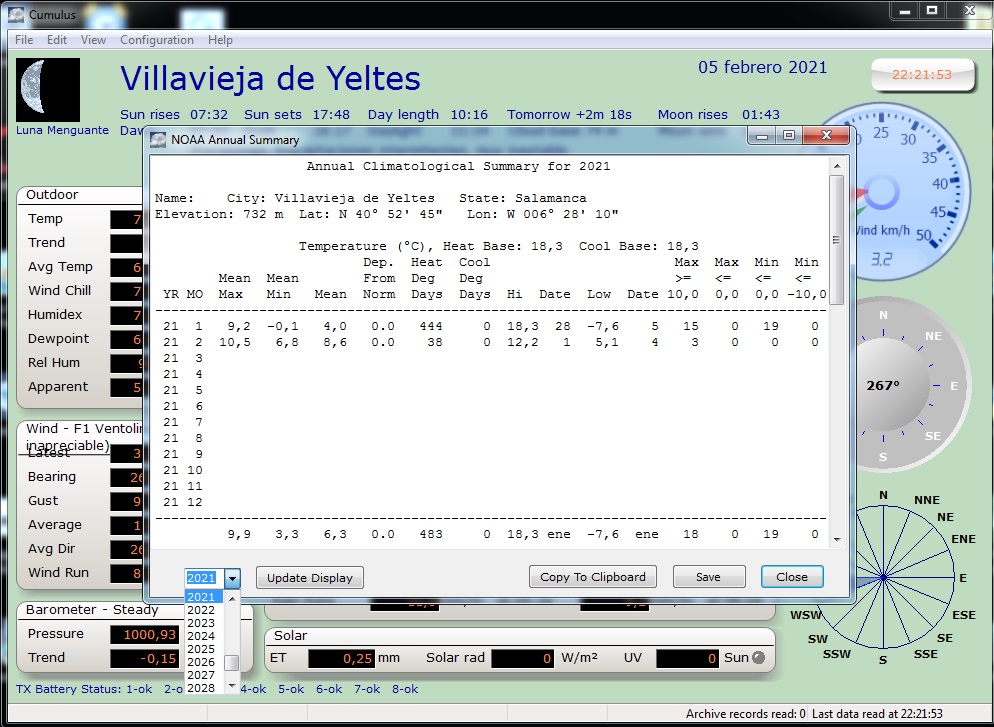Click TX battery status 8-ok
Image resolution: width=994 pixels, height=727 pixels.
(405, 689)
